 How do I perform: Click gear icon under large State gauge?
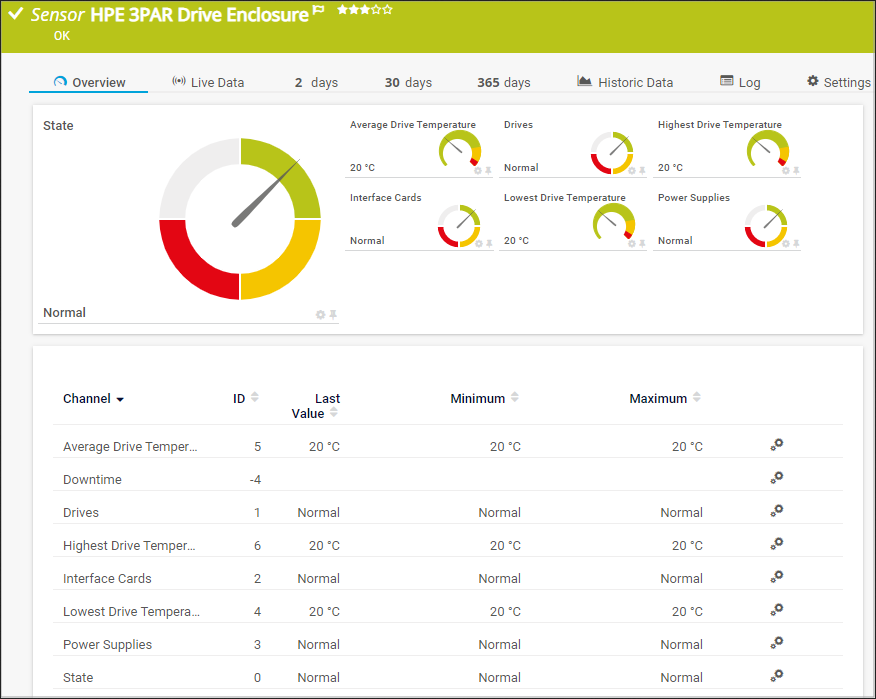pyautogui.click(x=321, y=315)
